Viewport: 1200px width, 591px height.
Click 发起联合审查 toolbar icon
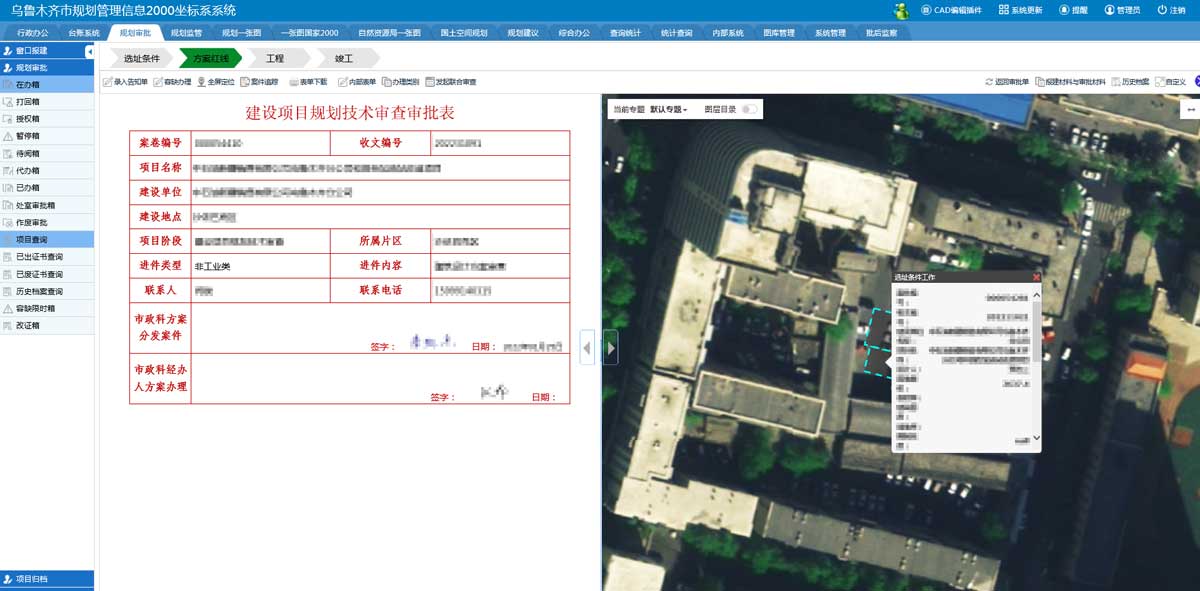click(430, 82)
